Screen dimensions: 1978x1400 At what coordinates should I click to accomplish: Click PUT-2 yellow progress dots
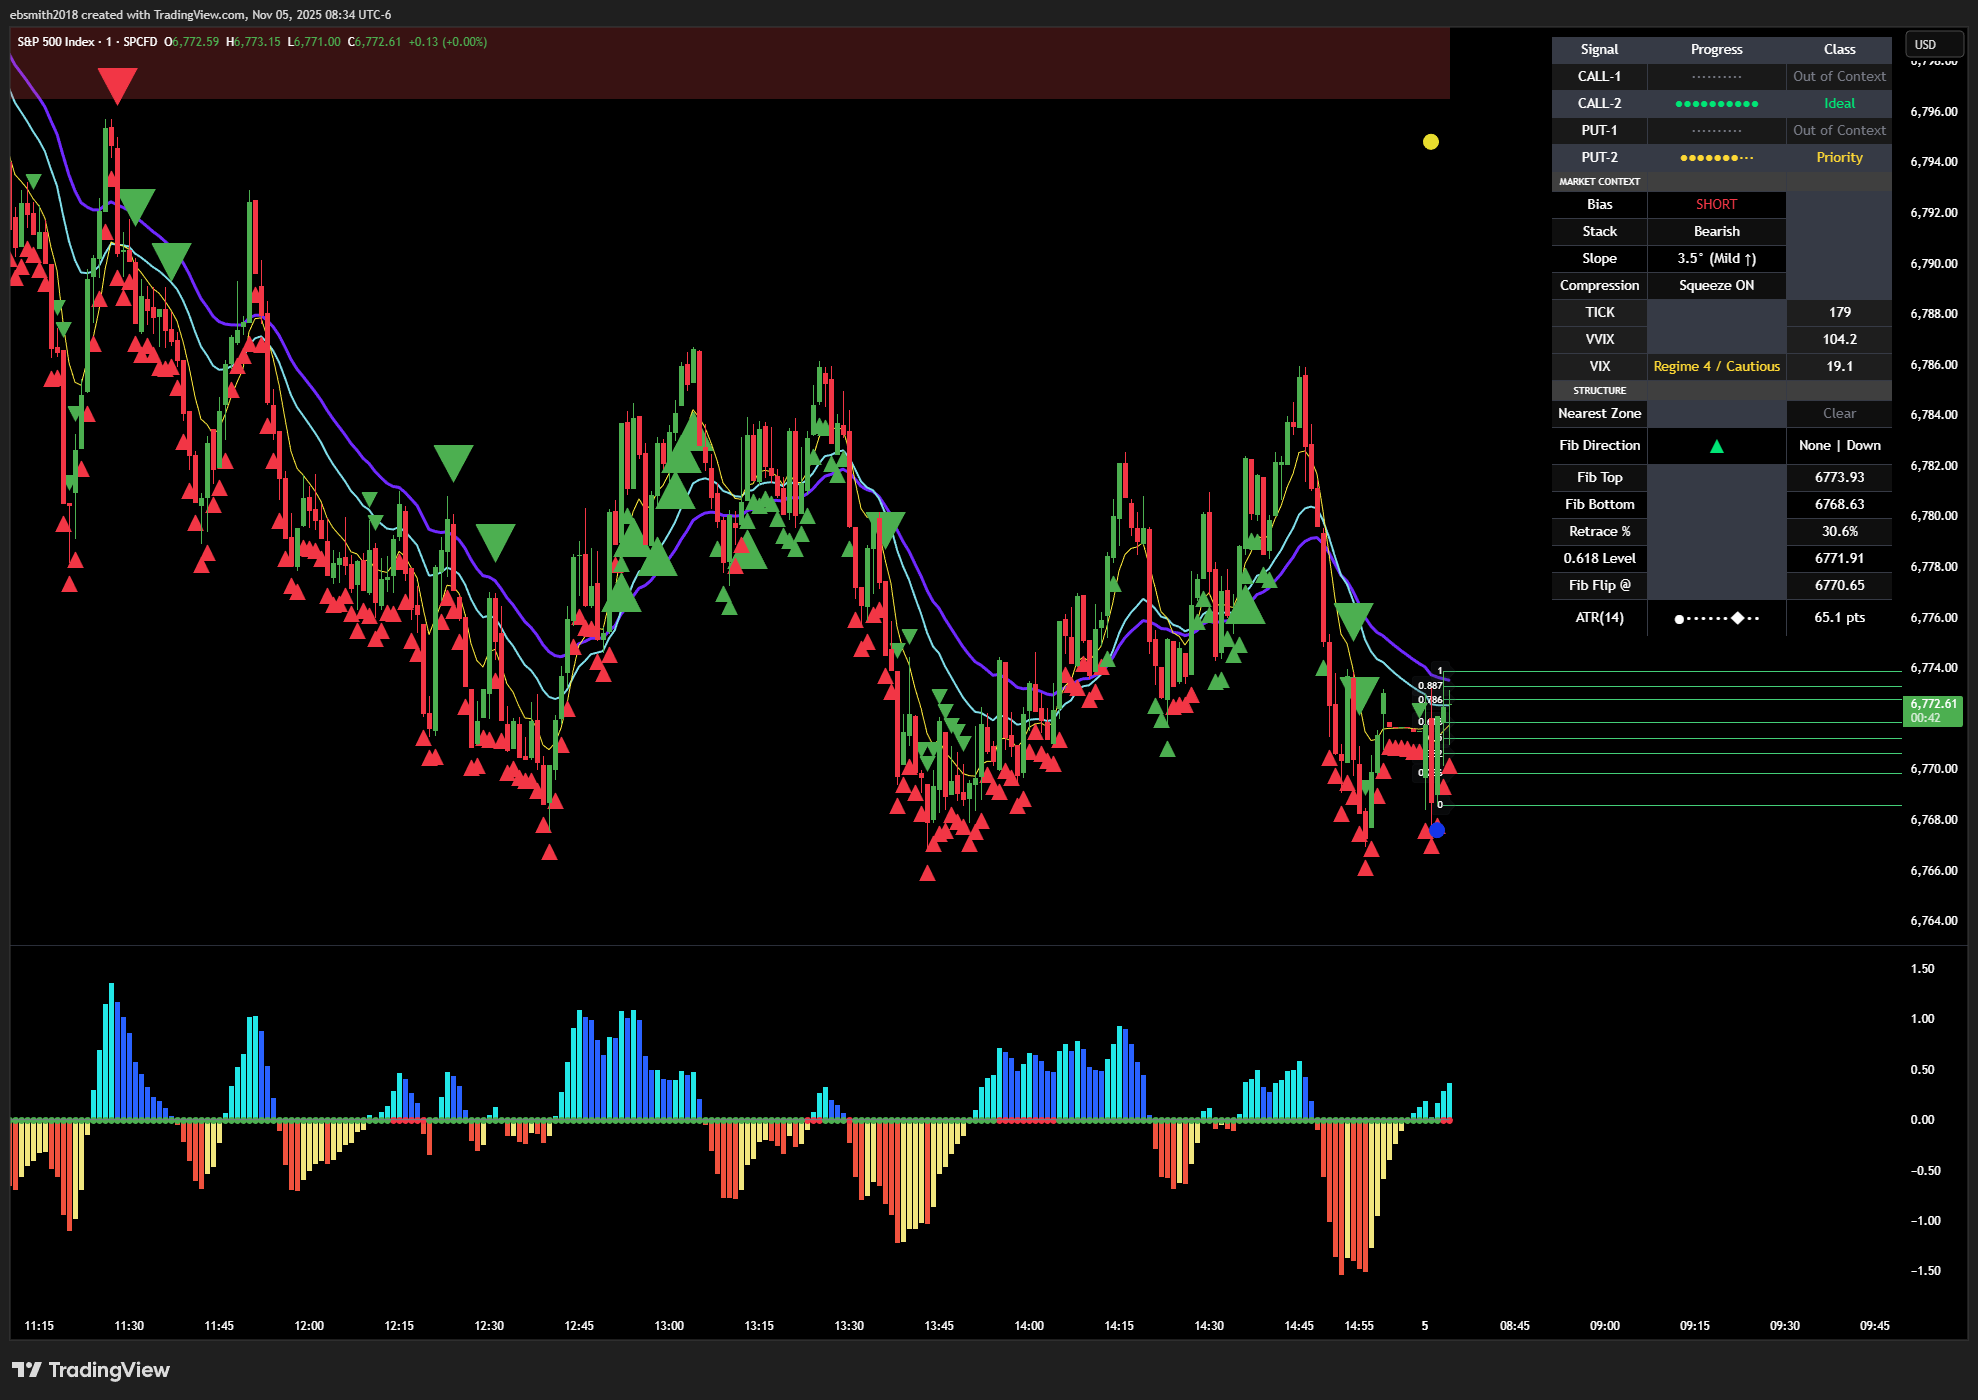(1716, 158)
